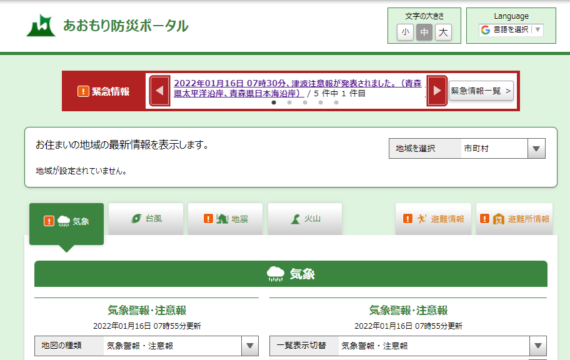Click the right 気象警報・注意報 heading

click(408, 311)
